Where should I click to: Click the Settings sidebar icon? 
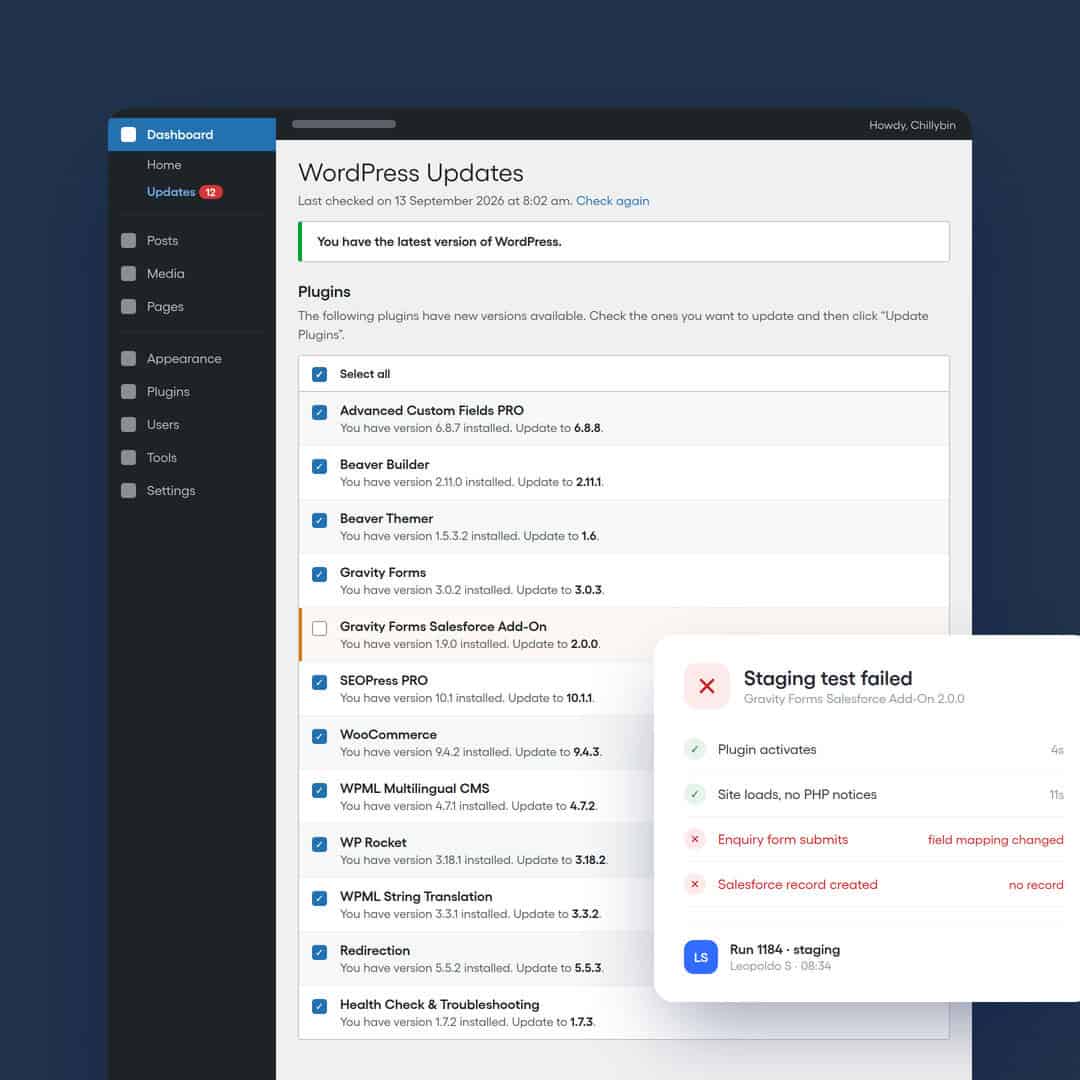(x=128, y=490)
